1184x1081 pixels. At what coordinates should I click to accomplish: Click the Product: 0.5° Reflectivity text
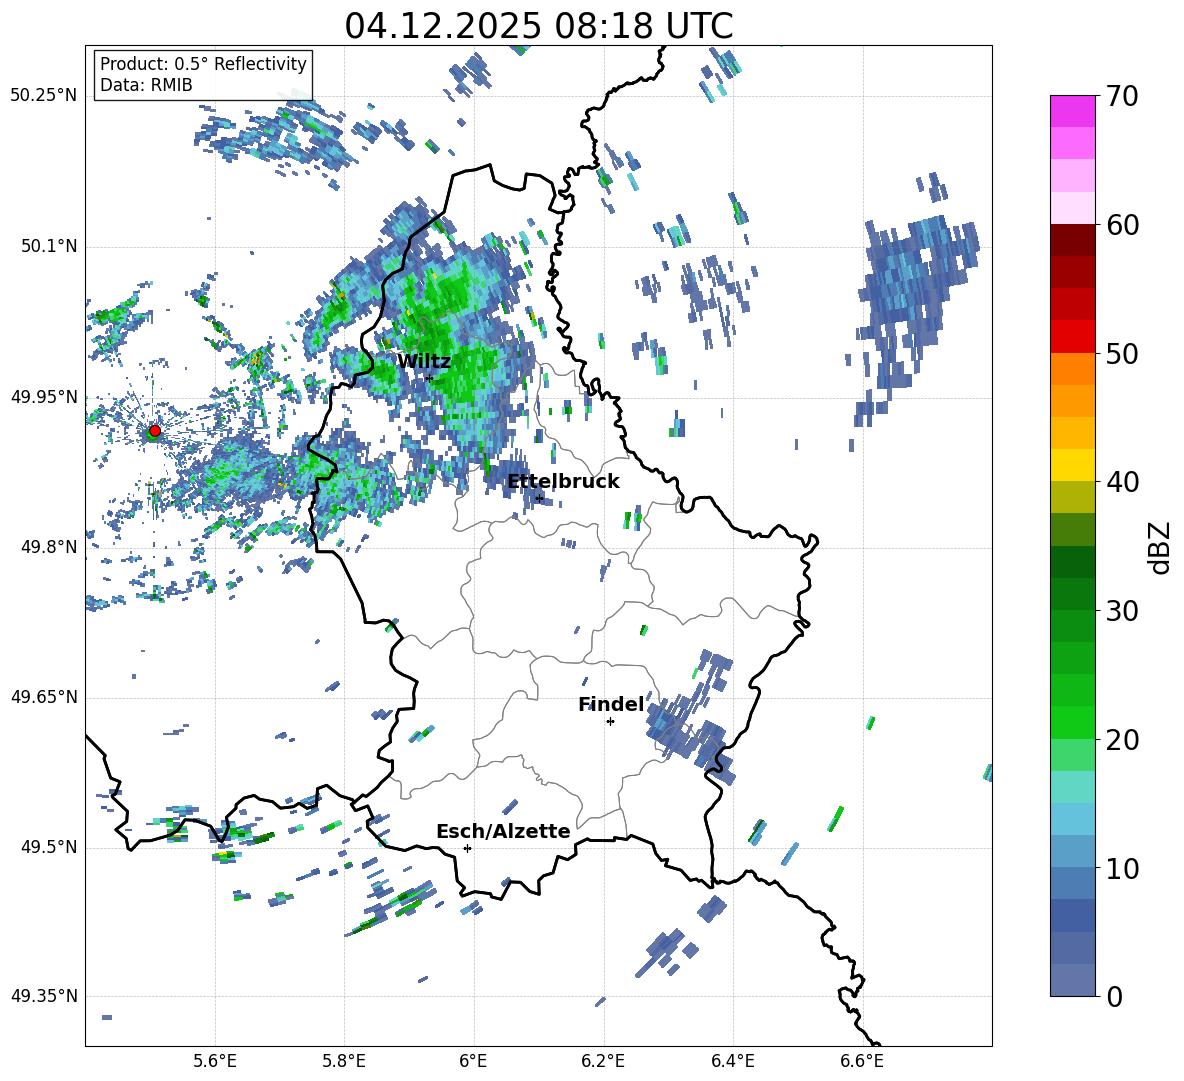pos(203,64)
